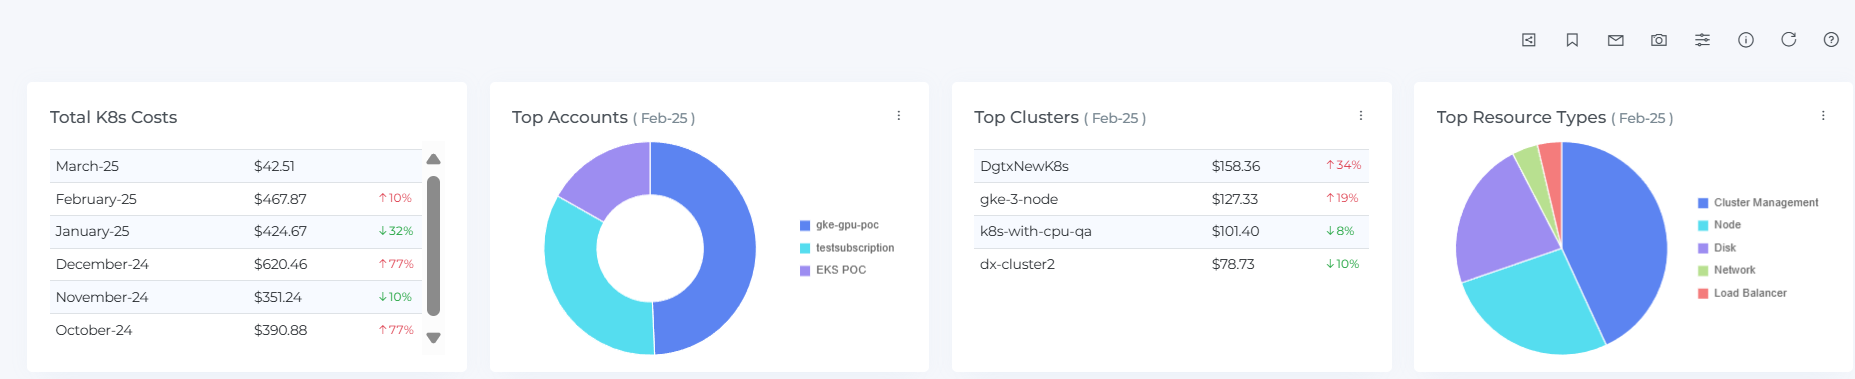Click the Load Balancer red legend swatch

tap(1703, 294)
